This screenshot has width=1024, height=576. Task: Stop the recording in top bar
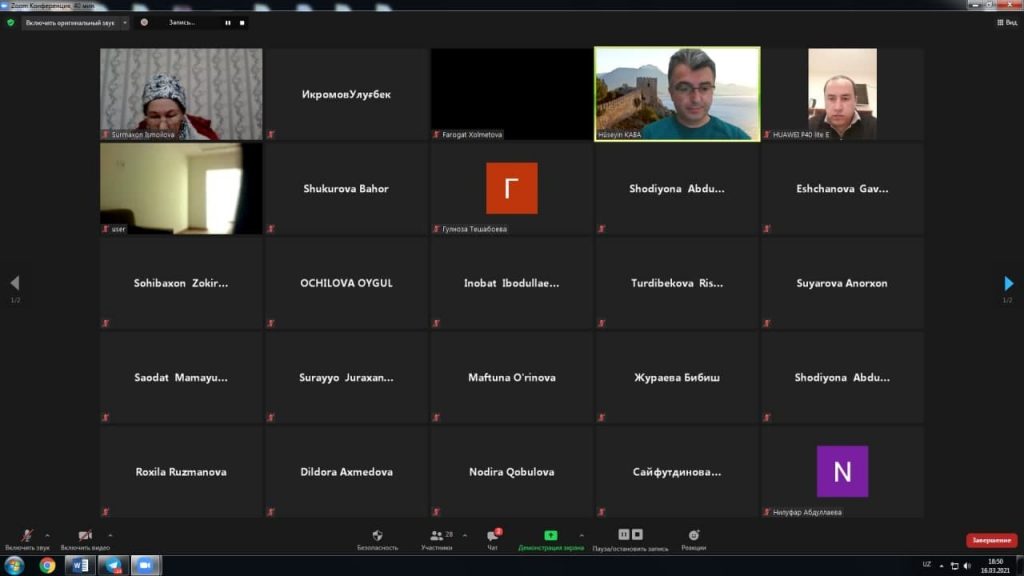[241, 22]
